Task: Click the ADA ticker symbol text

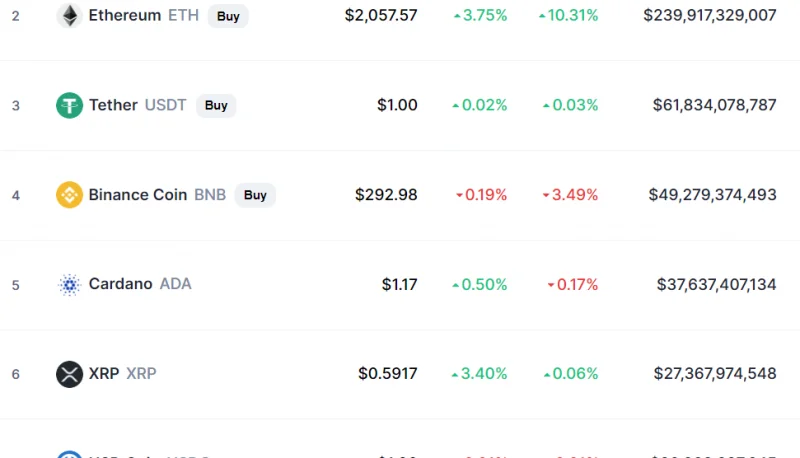Action: point(176,284)
